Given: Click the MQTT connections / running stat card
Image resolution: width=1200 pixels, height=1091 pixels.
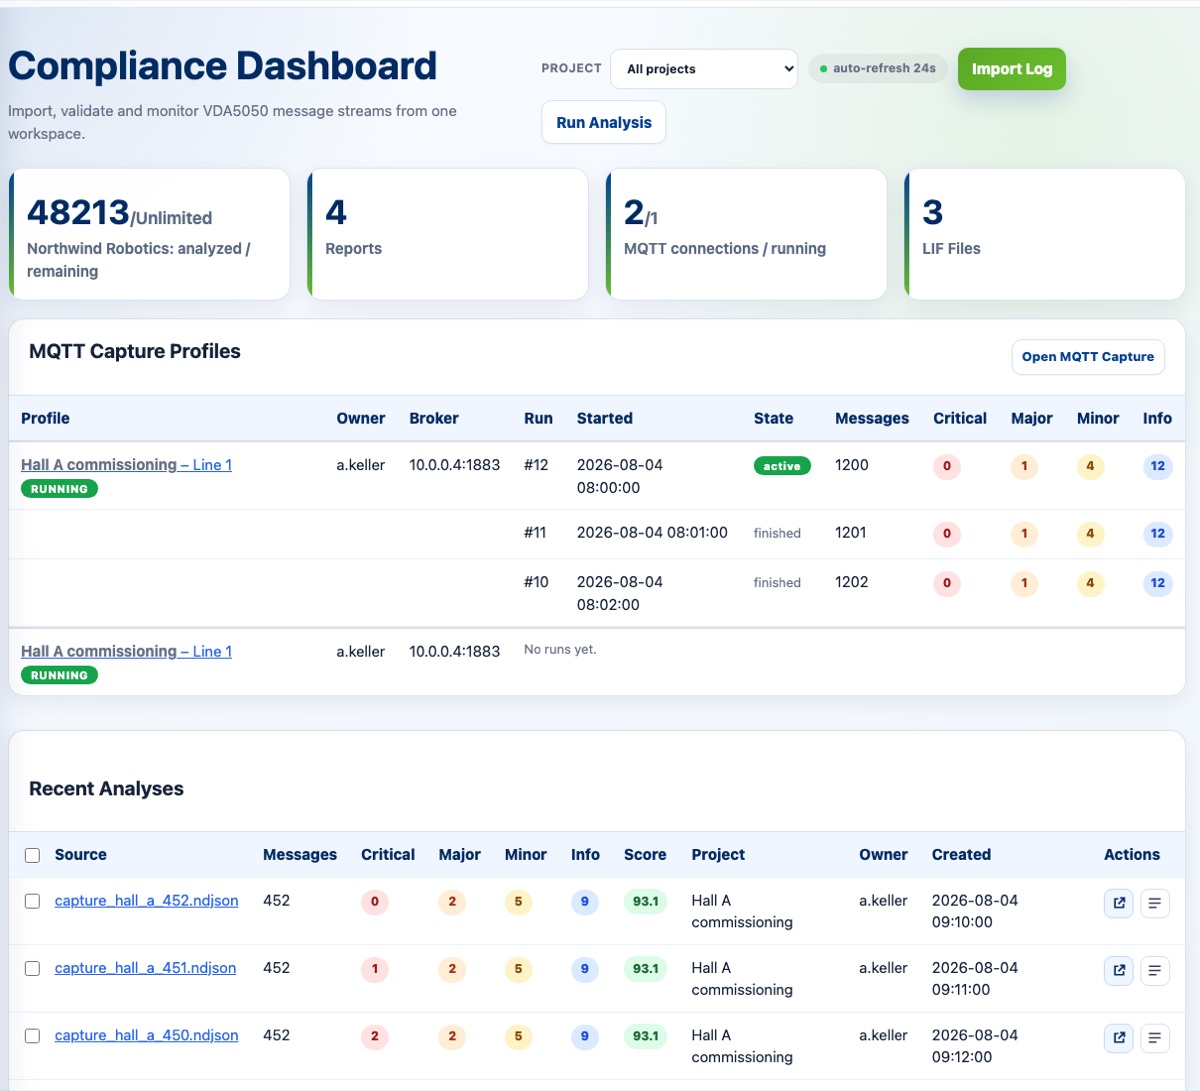Looking at the screenshot, I should pos(746,234).
